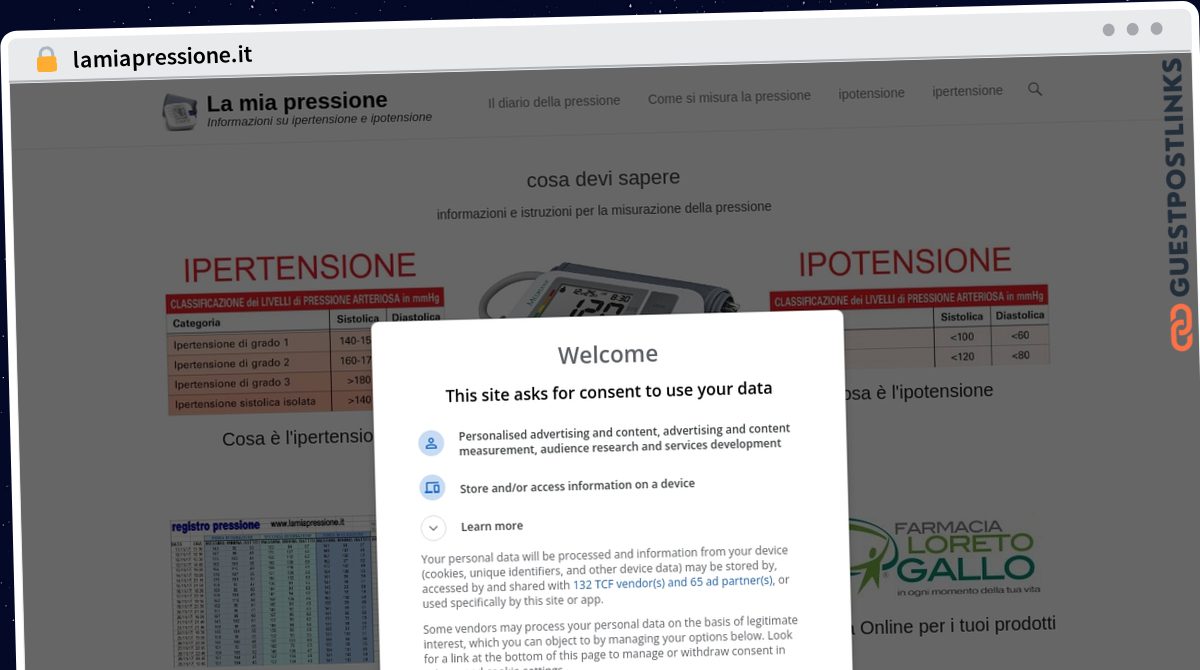Click 'This site asks for consent' text

(x=609, y=392)
